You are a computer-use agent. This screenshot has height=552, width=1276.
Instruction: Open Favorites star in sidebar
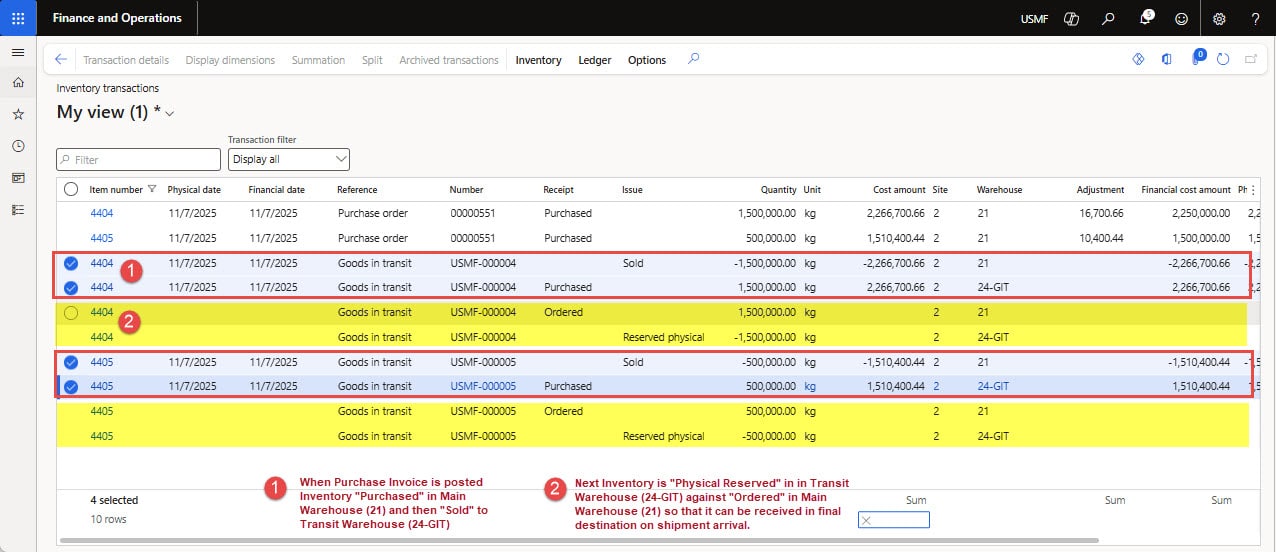tap(18, 115)
